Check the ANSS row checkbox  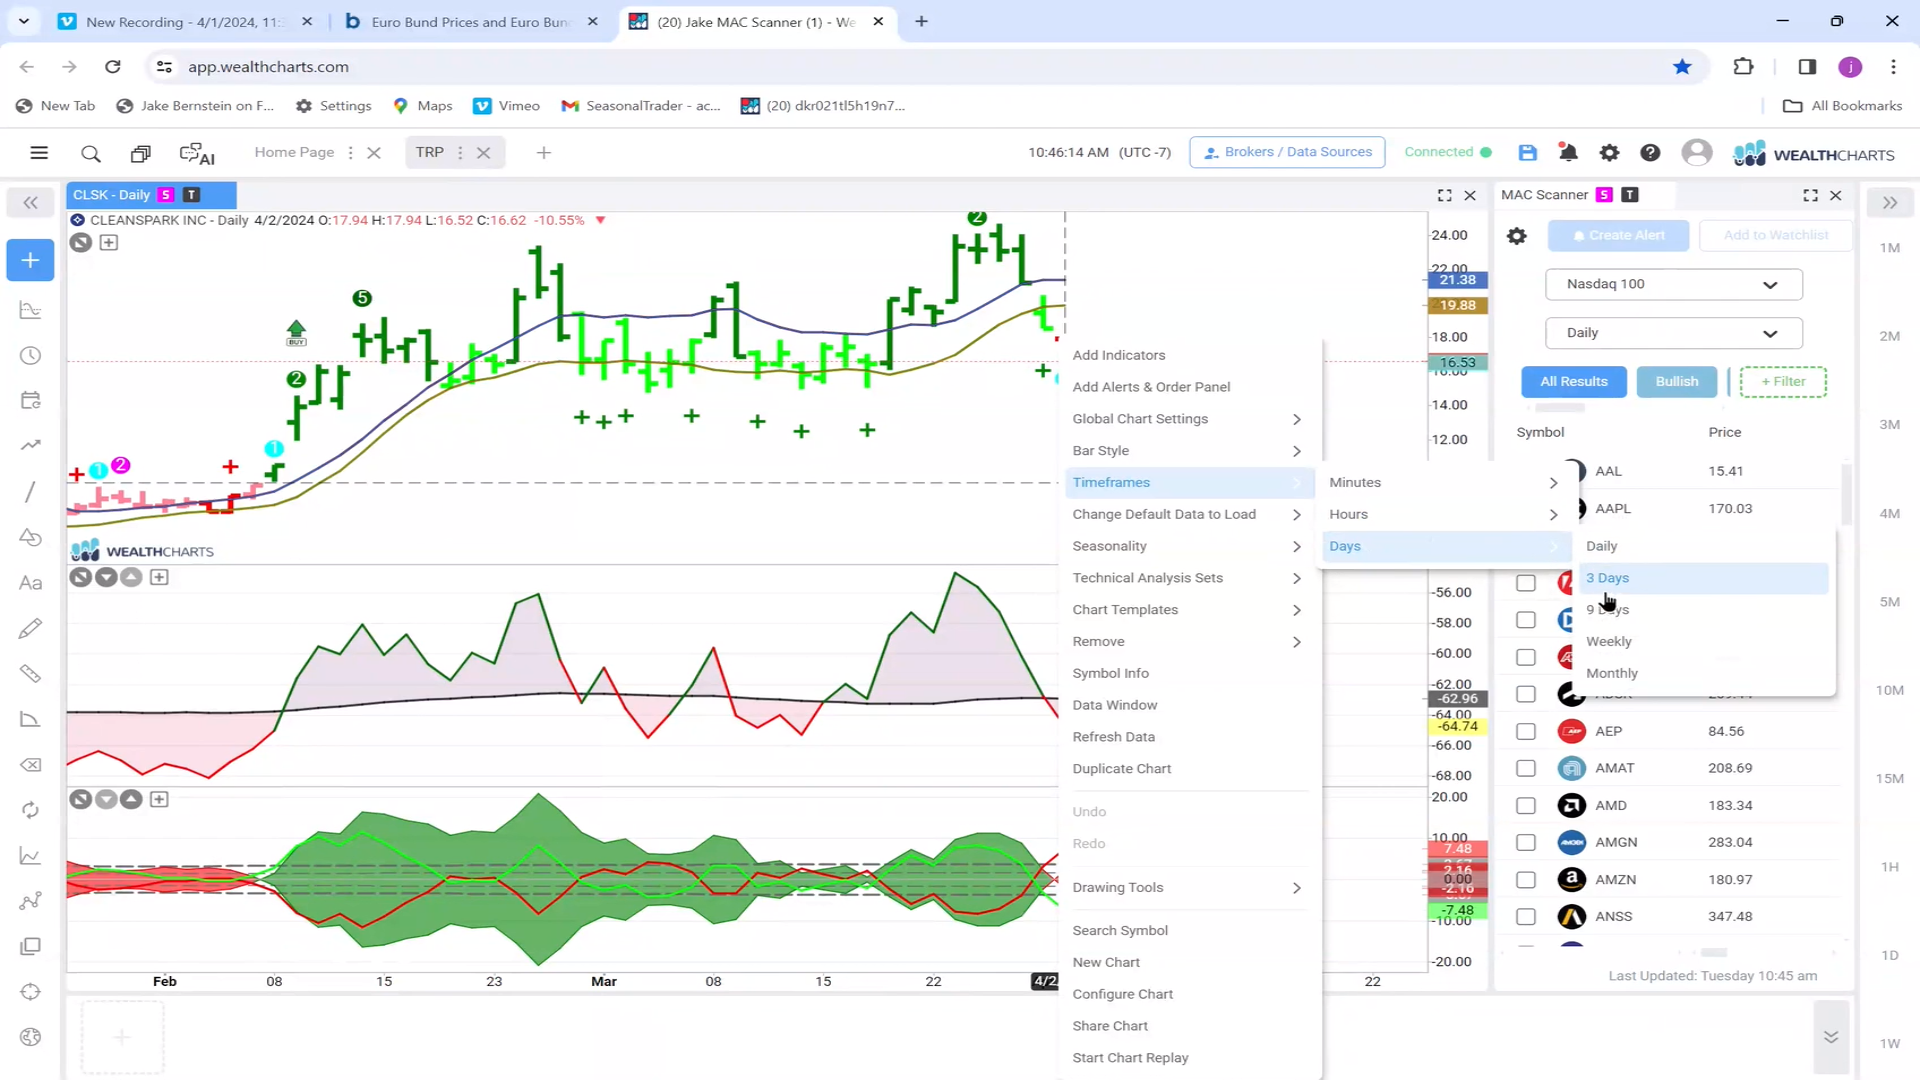[x=1525, y=916]
